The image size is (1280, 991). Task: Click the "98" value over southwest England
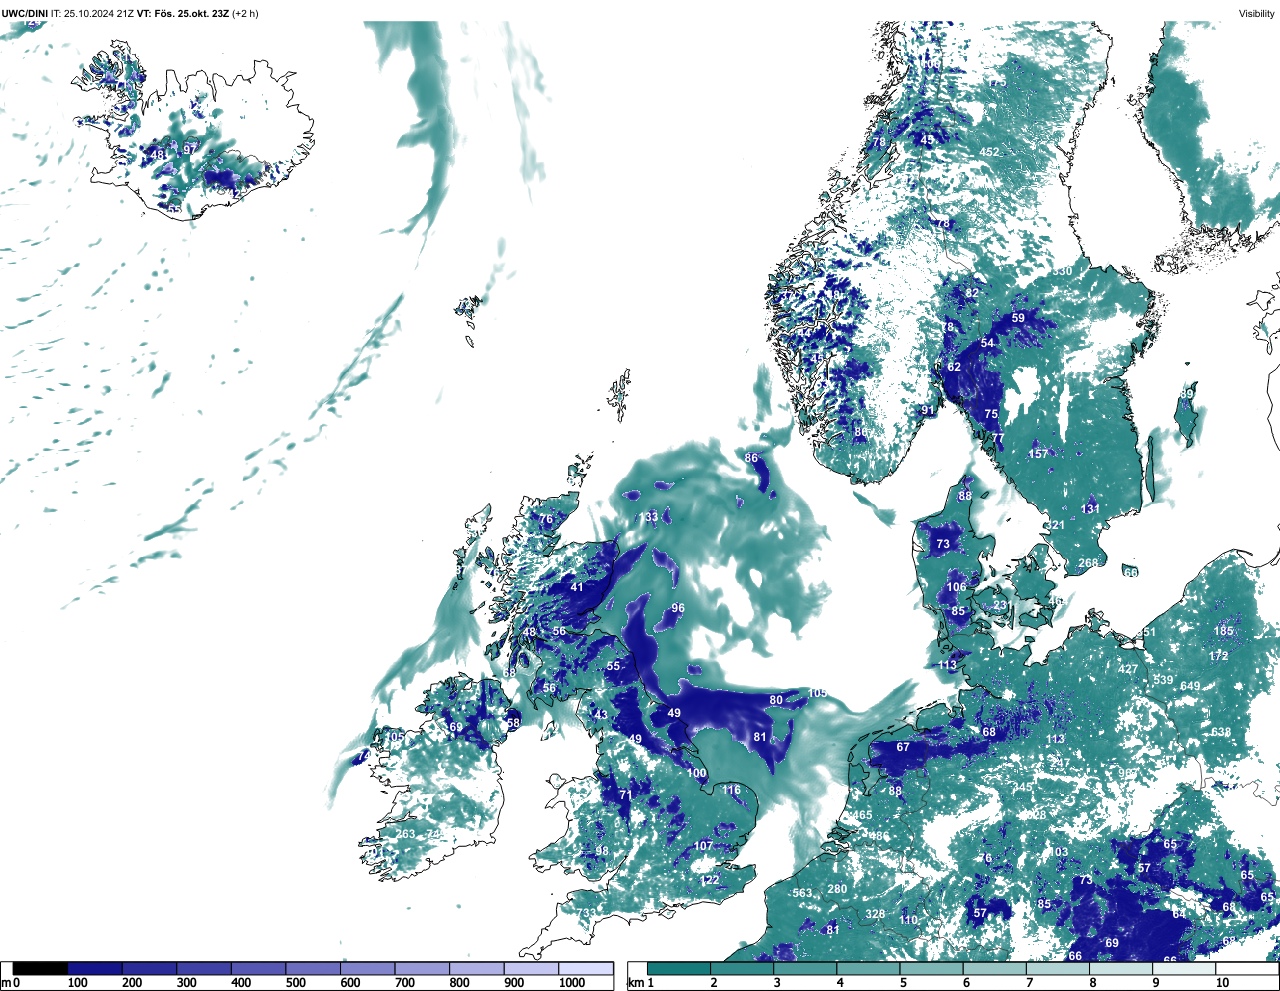(602, 851)
